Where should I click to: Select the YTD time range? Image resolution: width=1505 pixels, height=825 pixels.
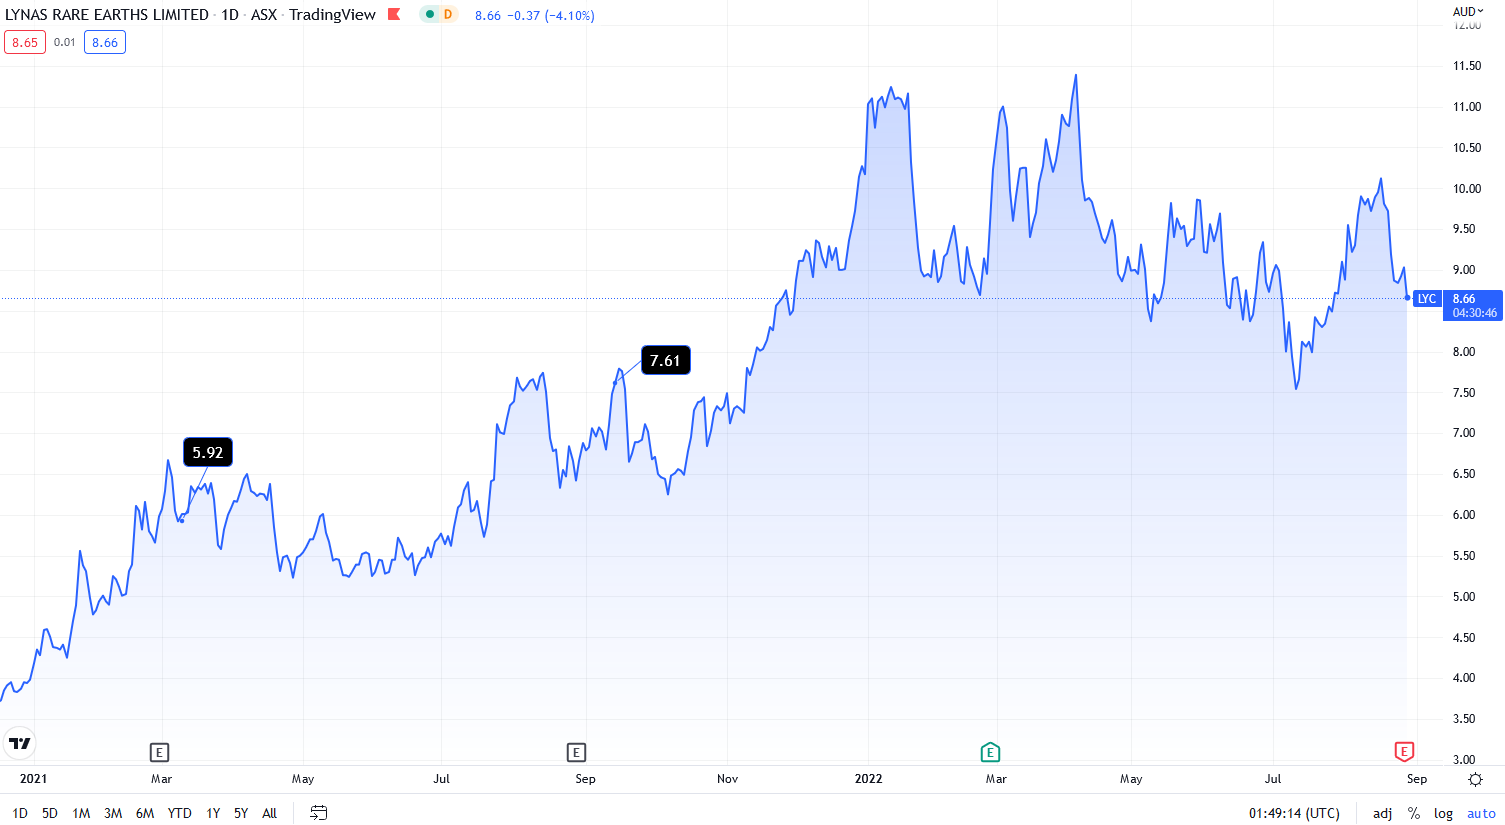180,813
